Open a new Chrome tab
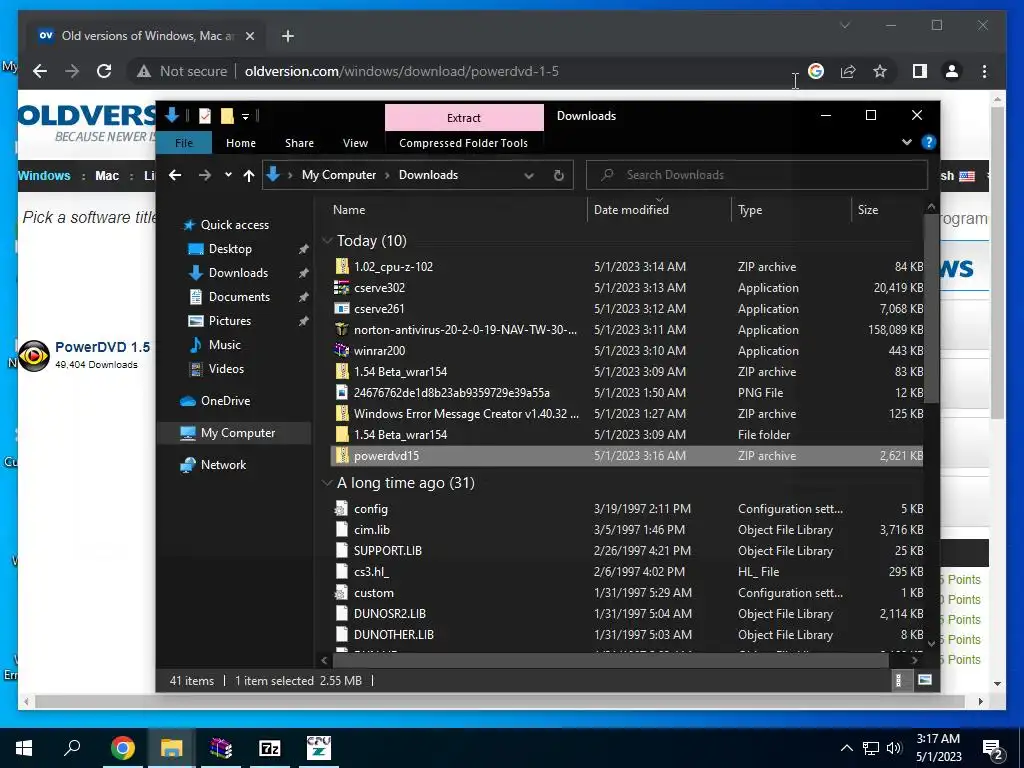This screenshot has height=768, width=1024. click(x=288, y=36)
